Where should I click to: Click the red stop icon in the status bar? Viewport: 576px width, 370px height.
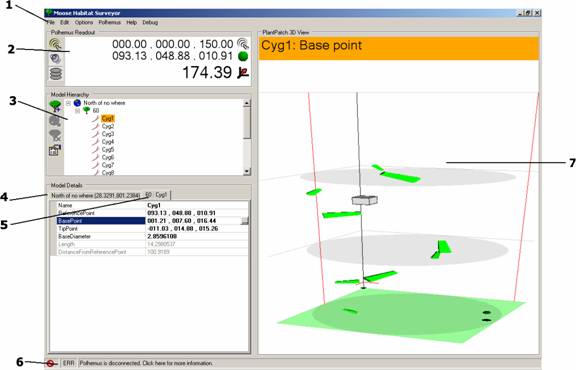click(50, 363)
